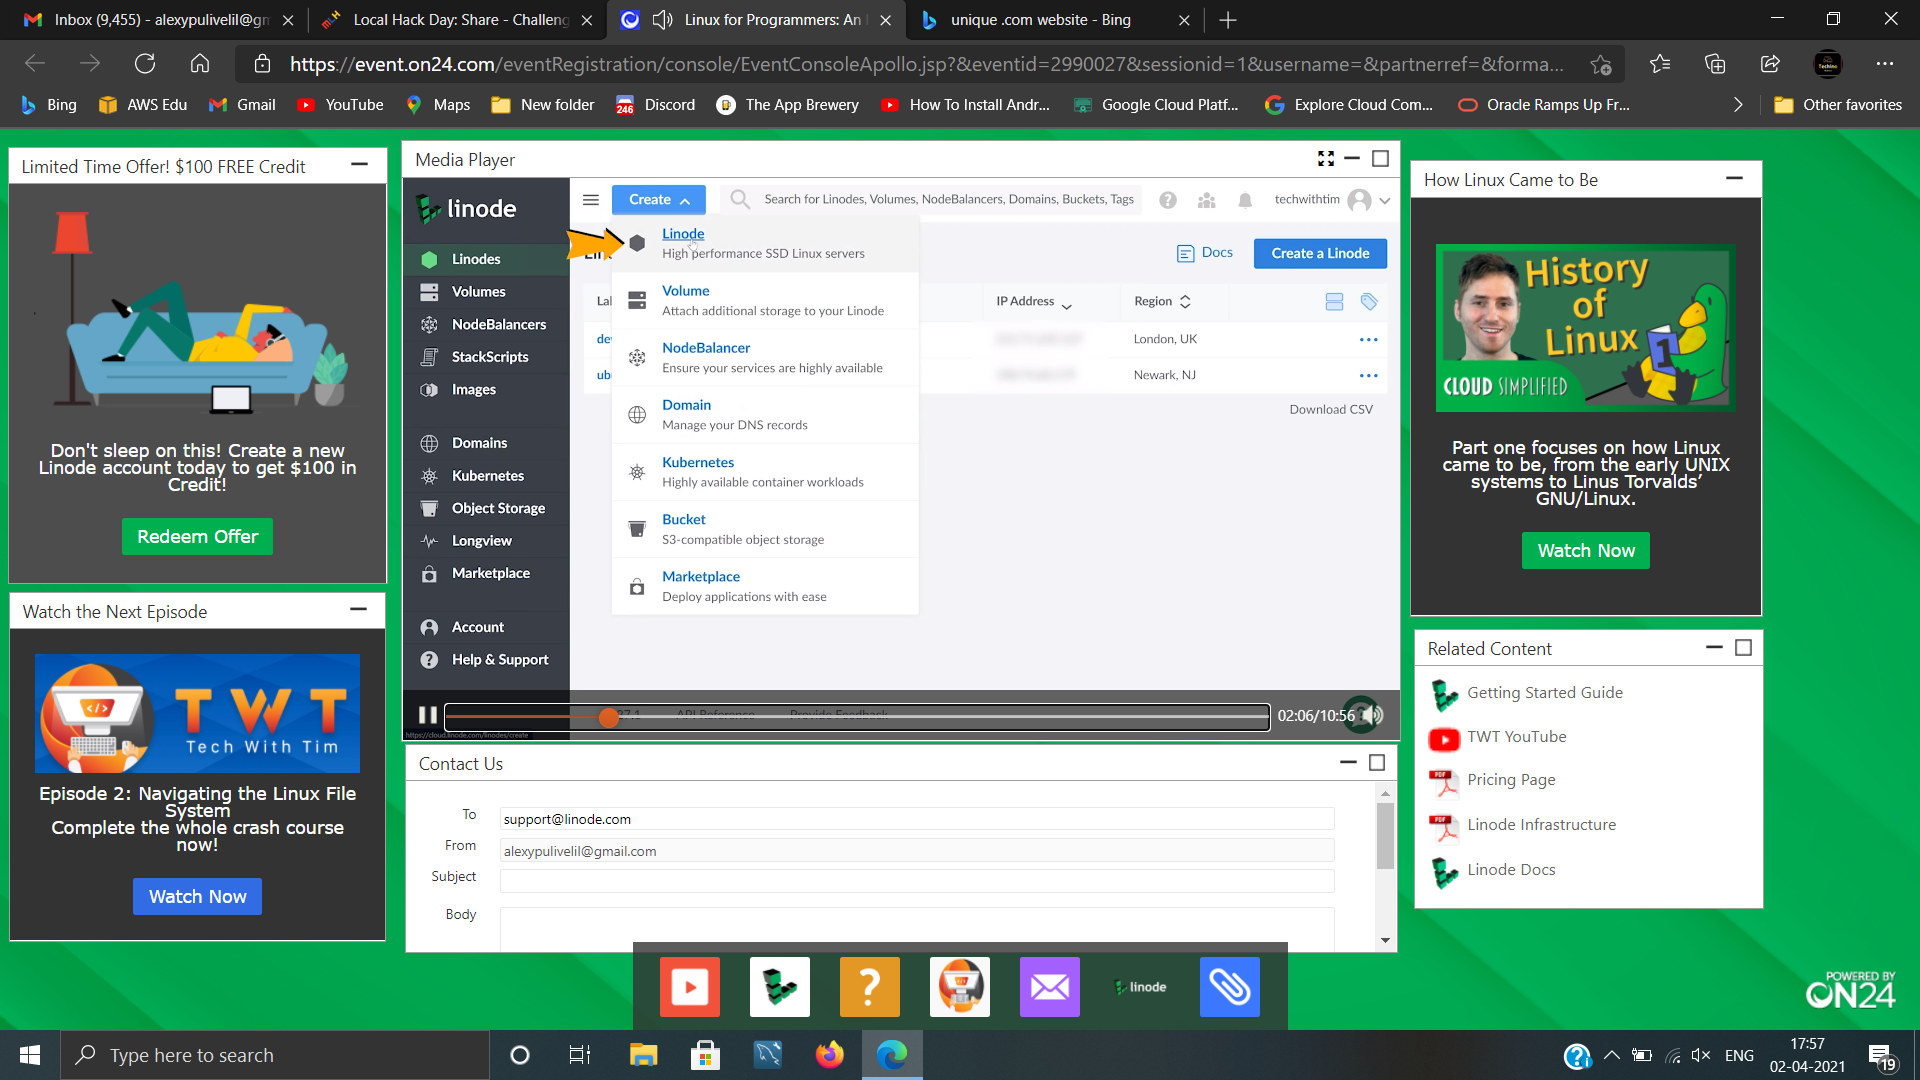
Task: Enter fullscreen in Media Player panel
Action: click(x=1325, y=159)
